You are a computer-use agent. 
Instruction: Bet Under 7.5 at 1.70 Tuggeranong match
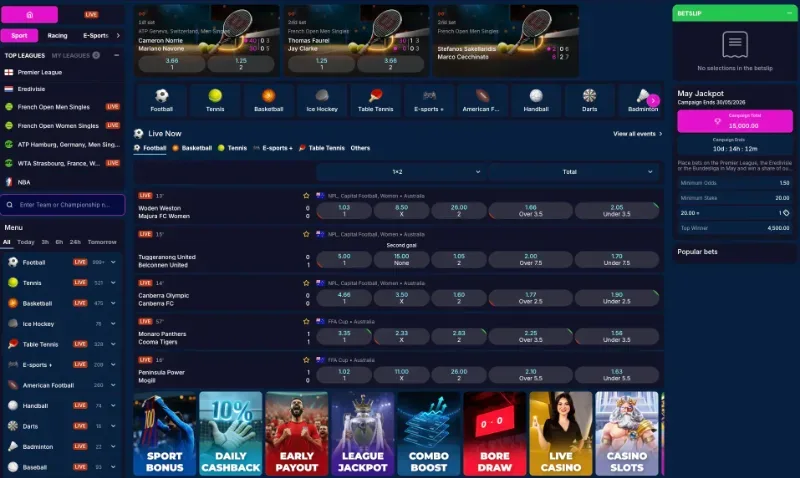point(617,259)
